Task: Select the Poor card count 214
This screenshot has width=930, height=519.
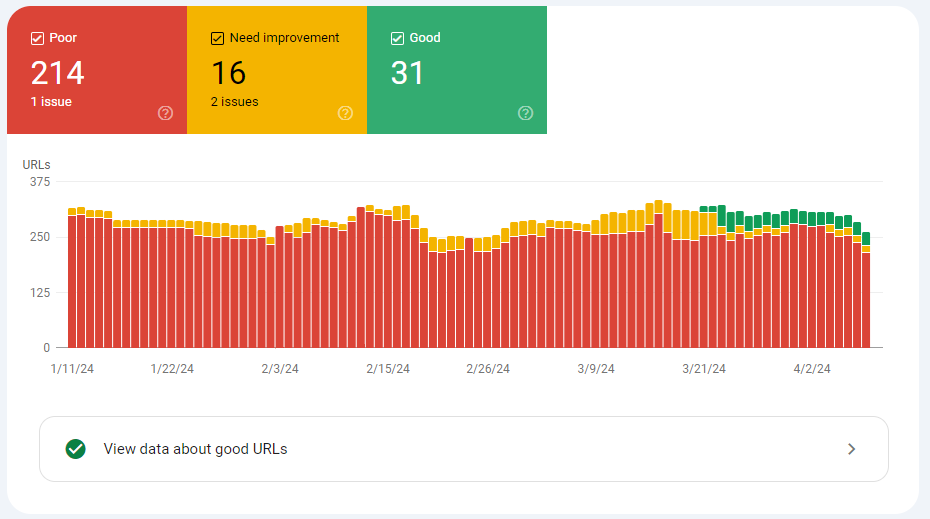Action: pos(58,73)
